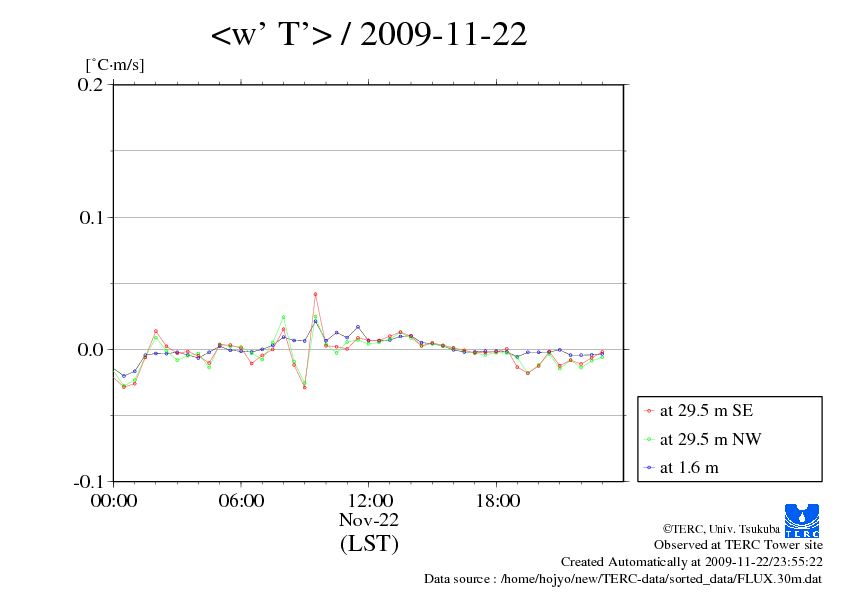
Task: Click the 00:00 x-axis label
Action: tap(114, 501)
